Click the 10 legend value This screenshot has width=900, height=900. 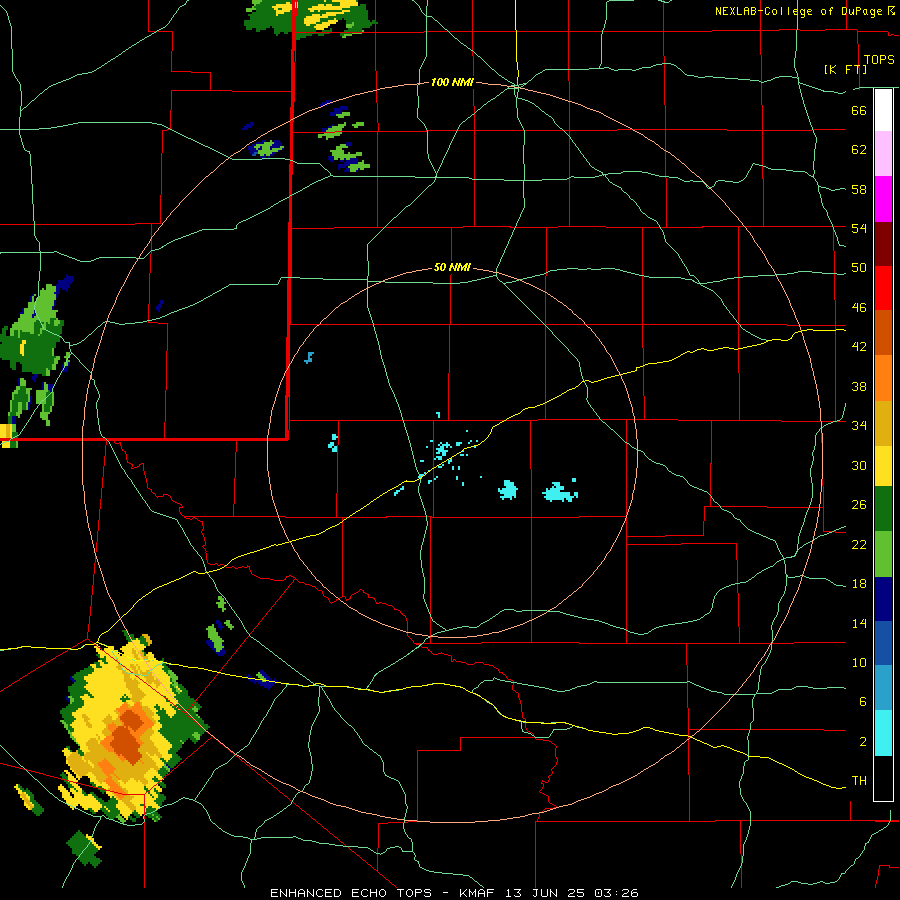point(859,663)
